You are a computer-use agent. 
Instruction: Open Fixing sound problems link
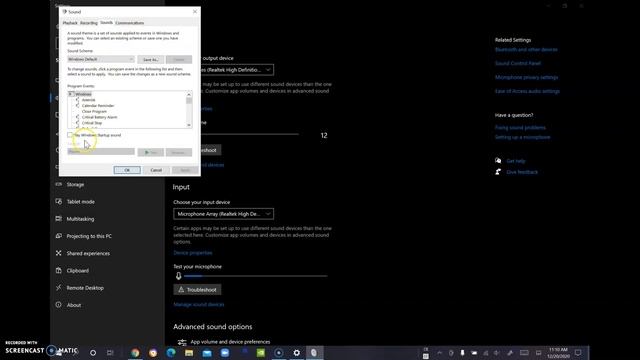(x=520, y=127)
